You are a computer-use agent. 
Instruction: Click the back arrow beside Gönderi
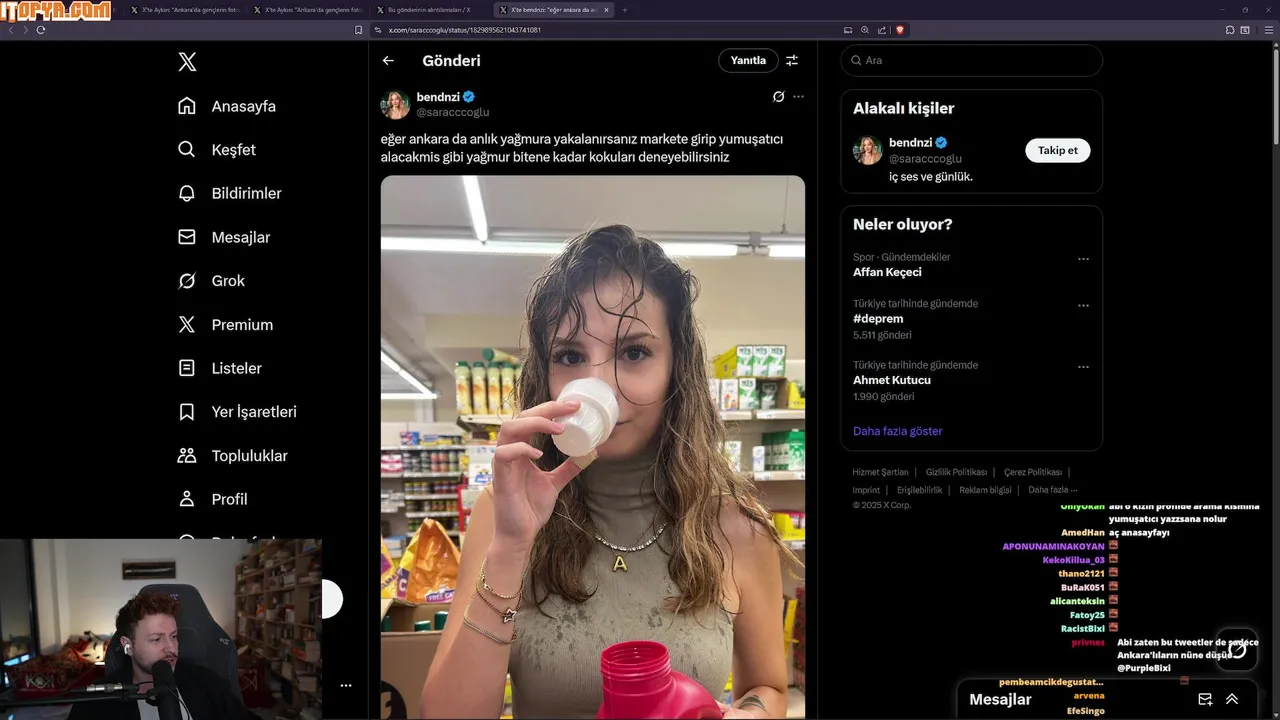(388, 61)
